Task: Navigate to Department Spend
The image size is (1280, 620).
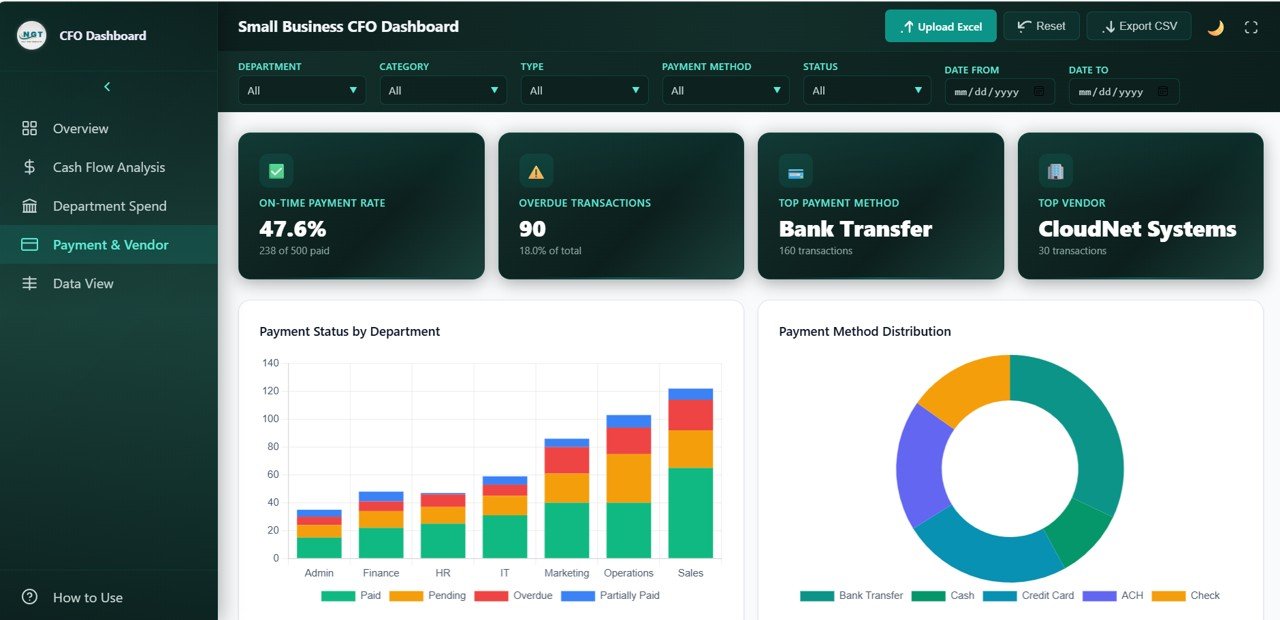Action: click(109, 206)
